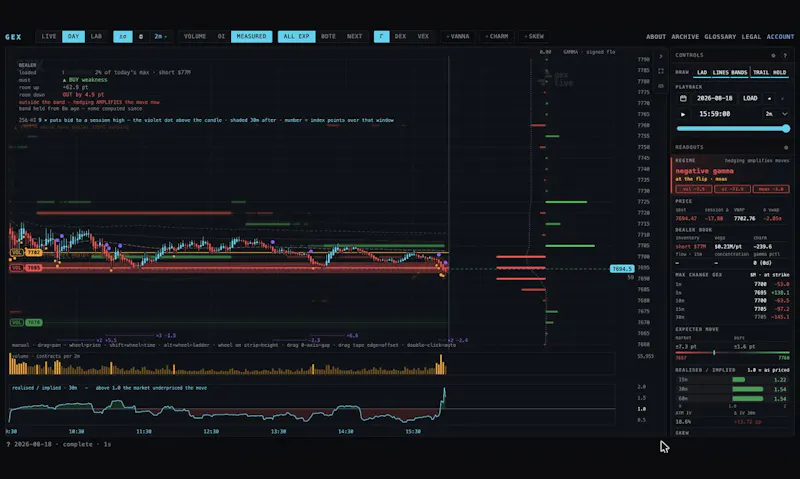Toggle TRAIL draw option
The height and width of the screenshot is (479, 800).
tap(761, 72)
